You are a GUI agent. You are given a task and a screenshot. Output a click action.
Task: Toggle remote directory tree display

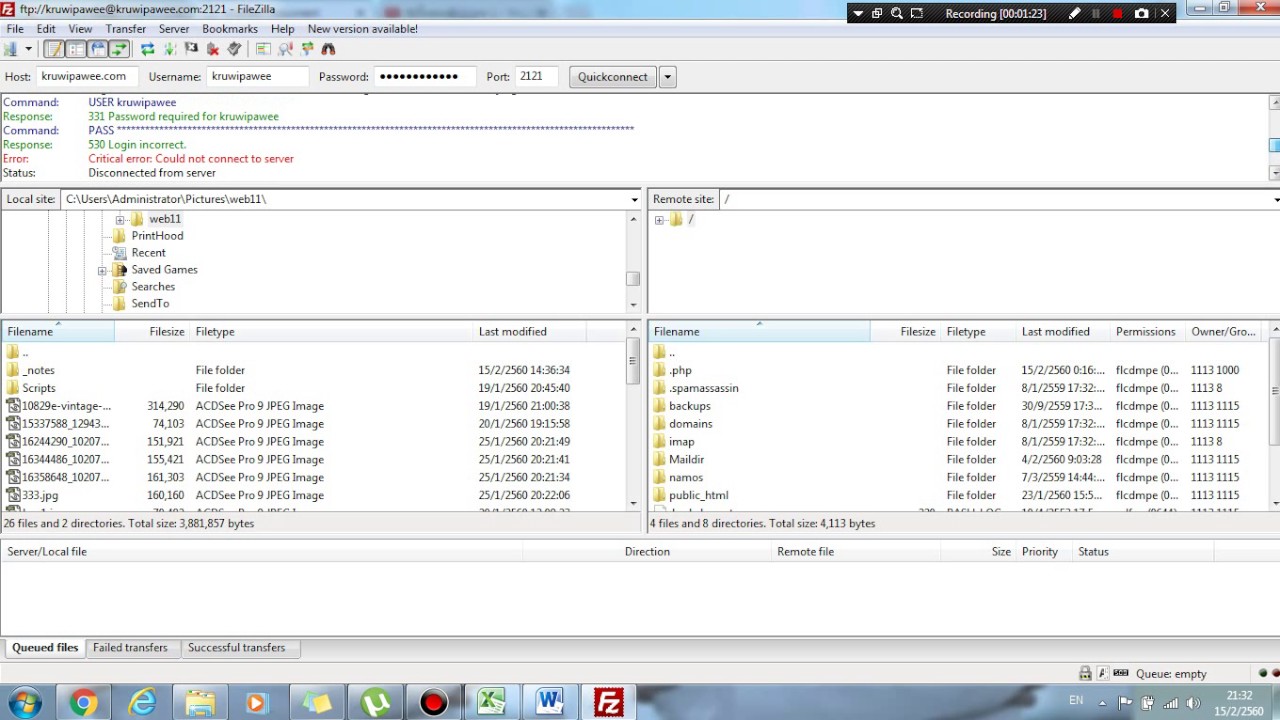point(98,49)
